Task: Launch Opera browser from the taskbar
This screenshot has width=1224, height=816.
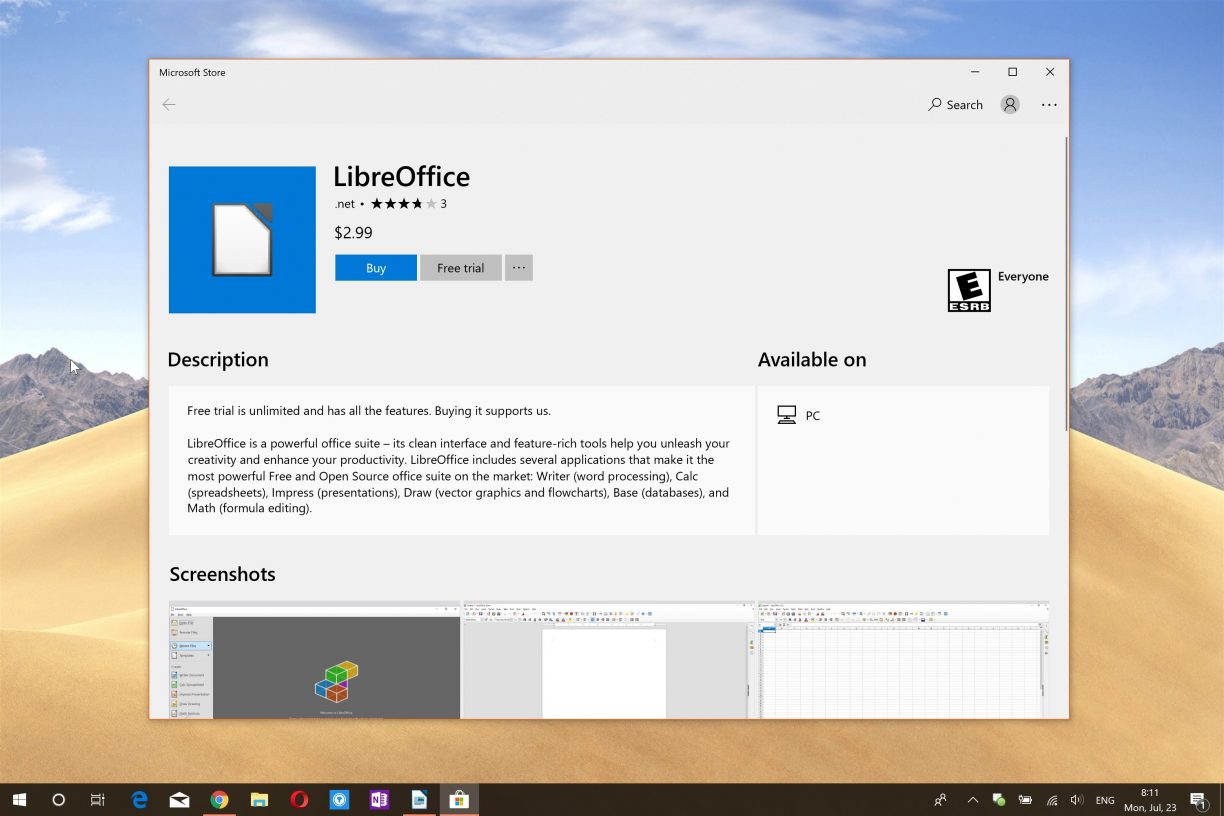Action: [299, 800]
